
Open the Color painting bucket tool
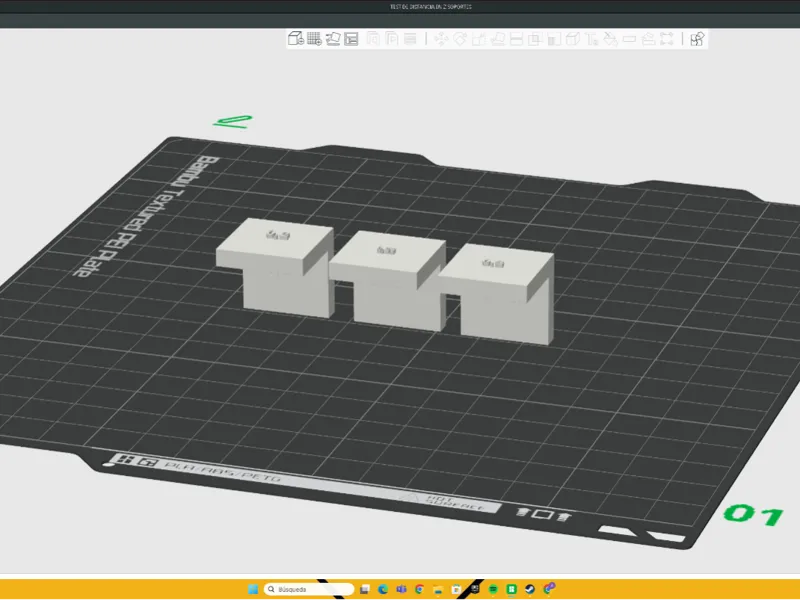611,39
